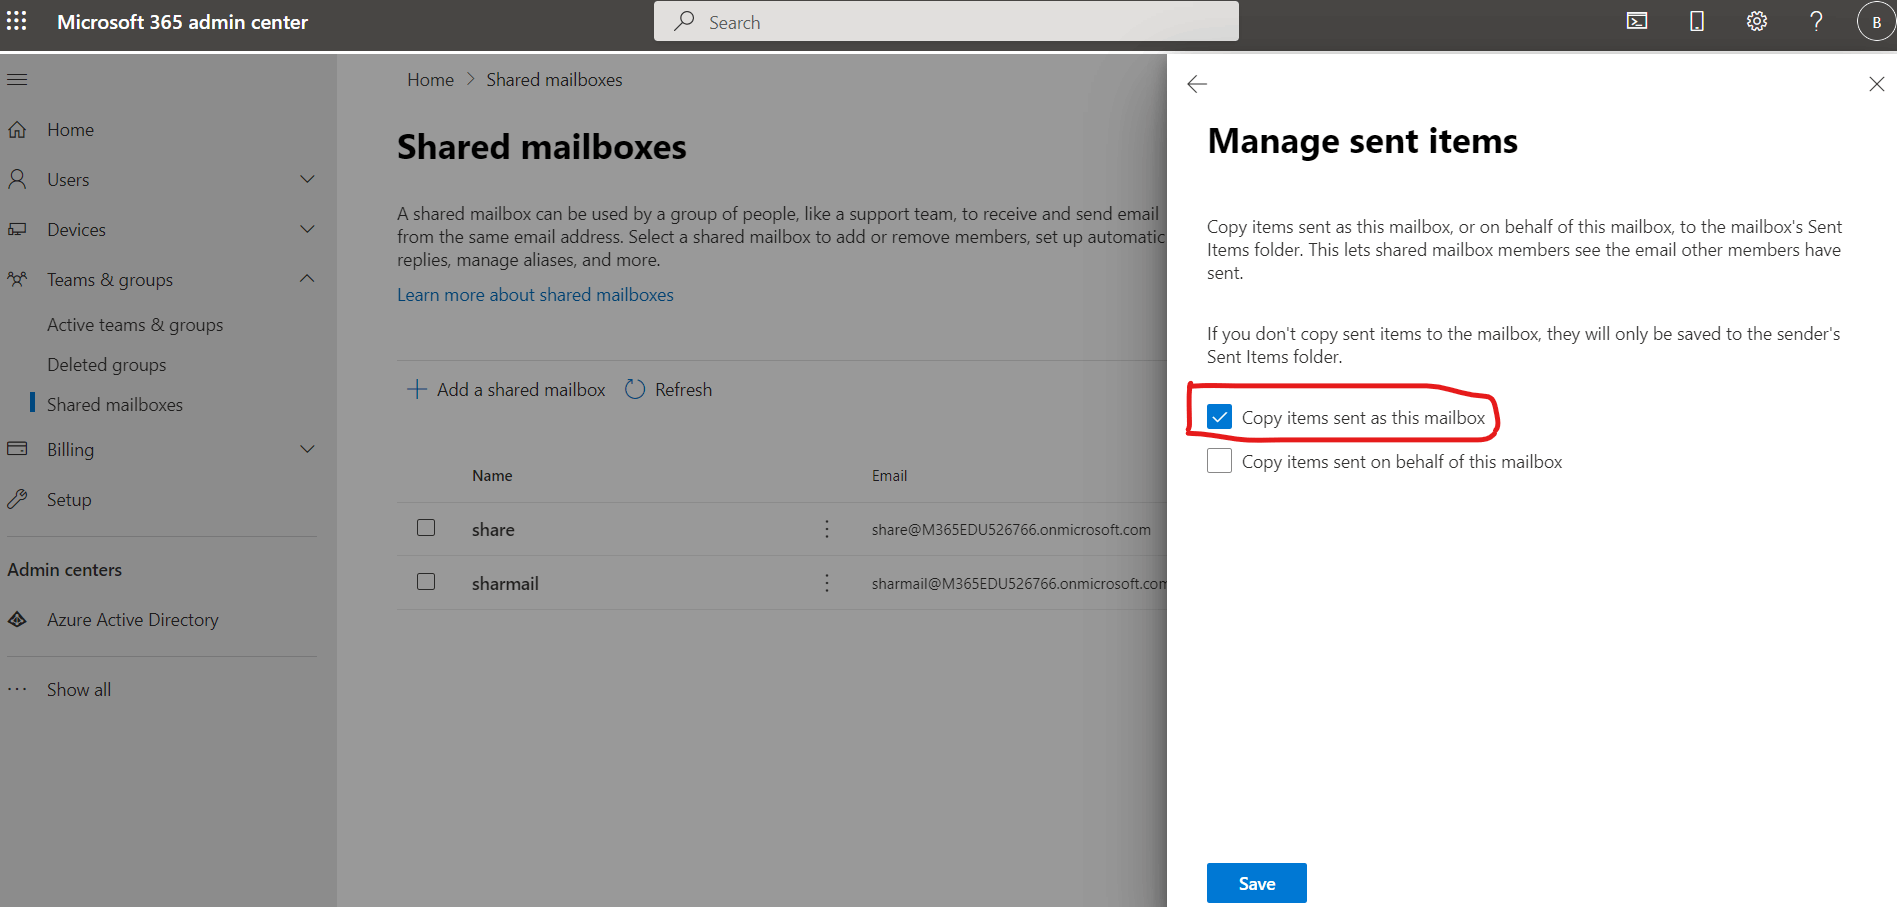Open more actions for sharmail mailbox
The image size is (1897, 907).
pyautogui.click(x=827, y=583)
